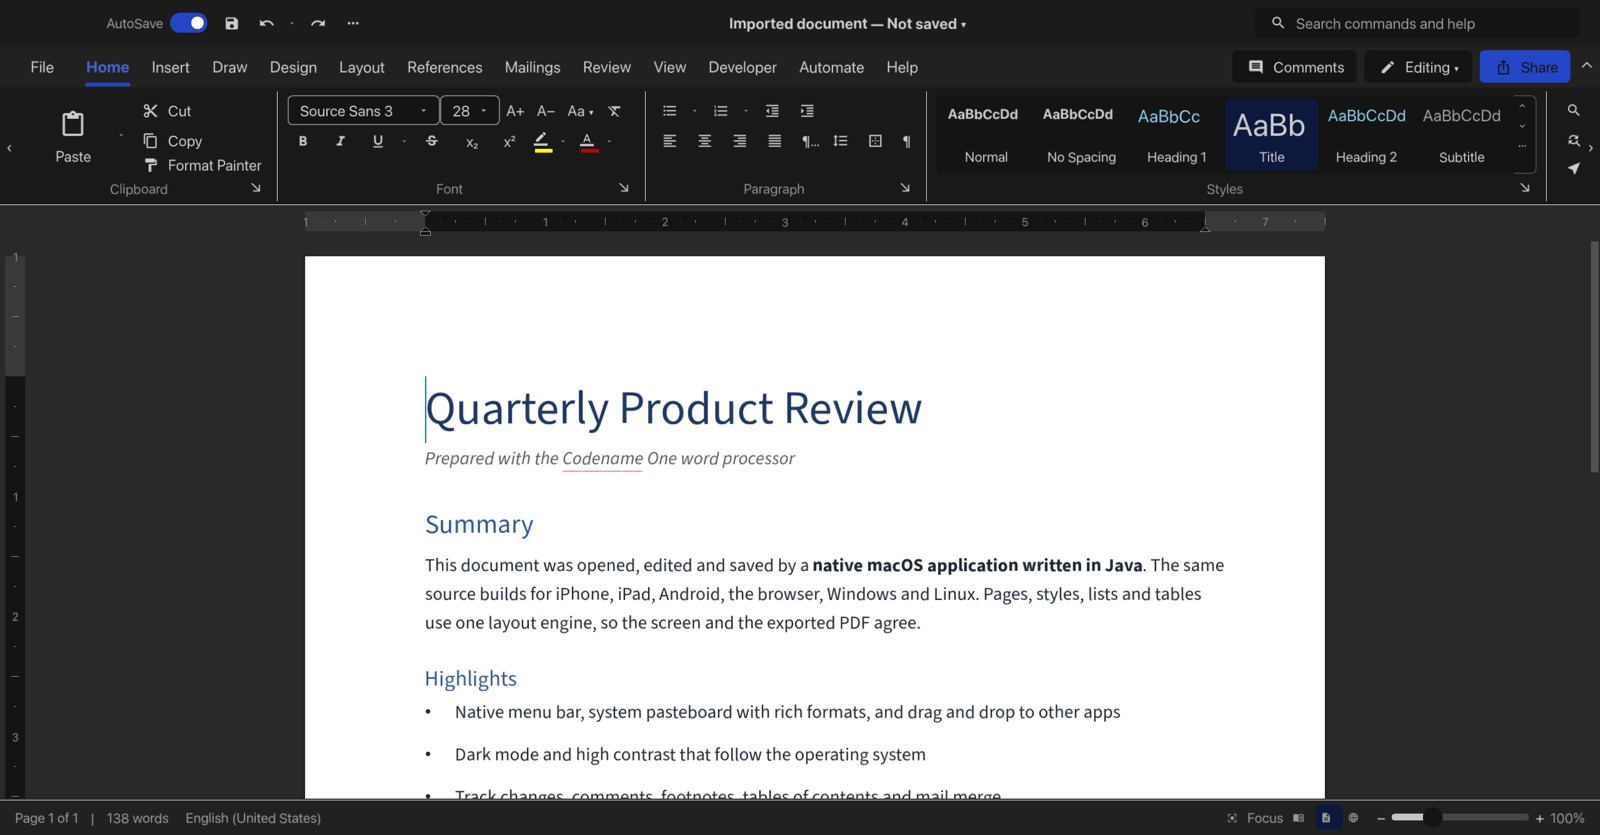Decrease paragraph indent
The height and width of the screenshot is (835, 1600).
[772, 111]
